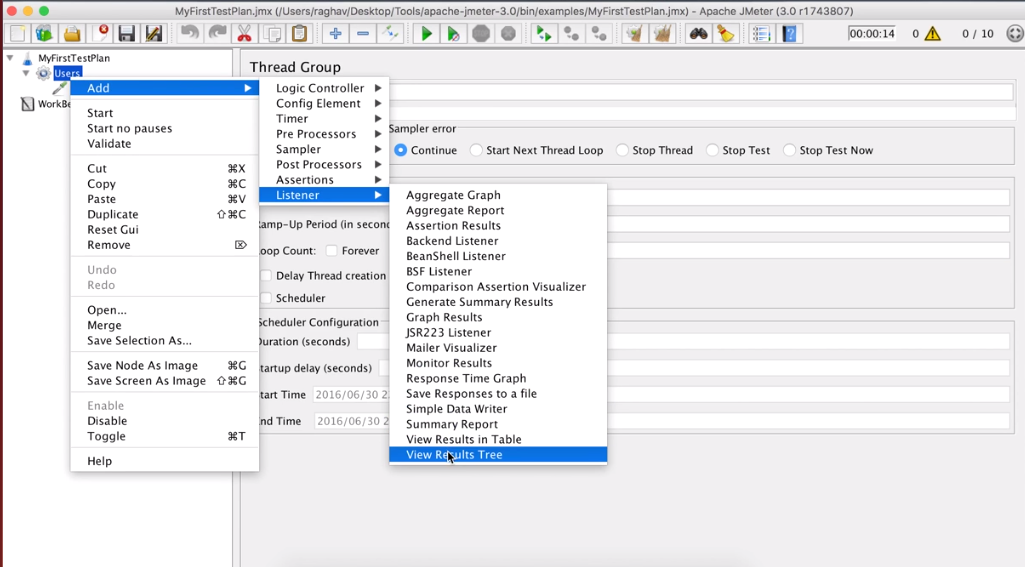Click the double broom Clear All icon
Viewport: 1025px width, 567px height.
(x=662, y=33)
